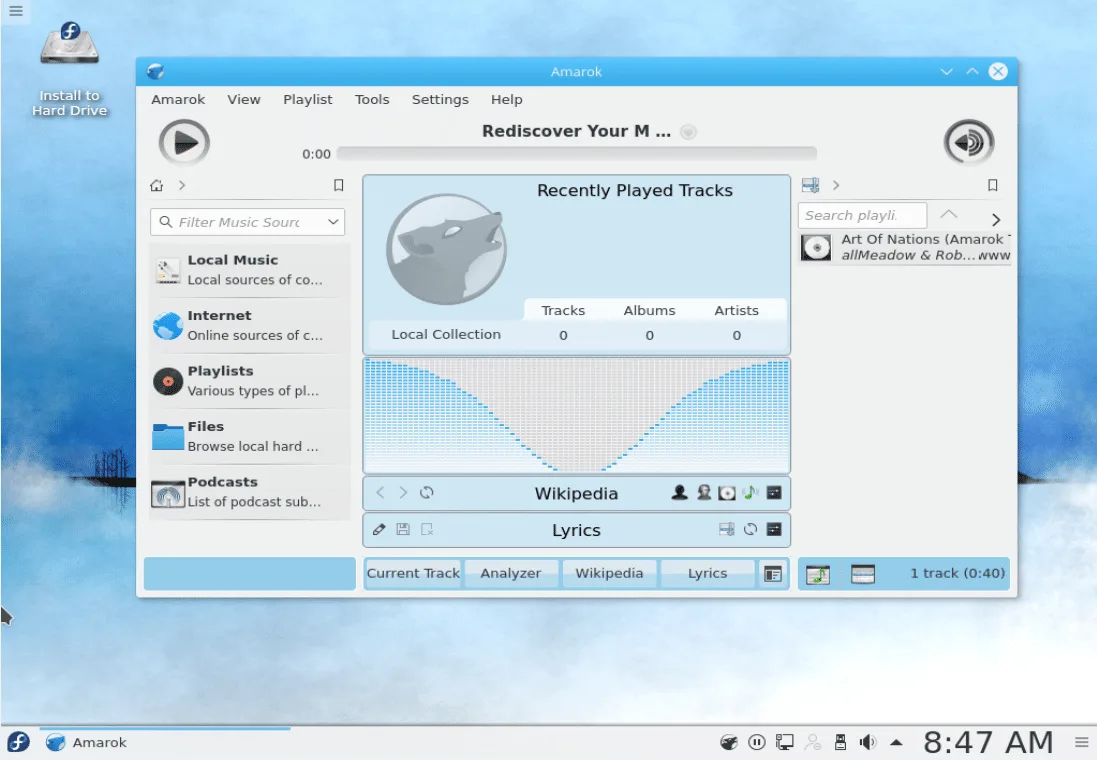This screenshot has width=1097, height=760.
Task: Open Playlists category
Action: tap(250, 381)
